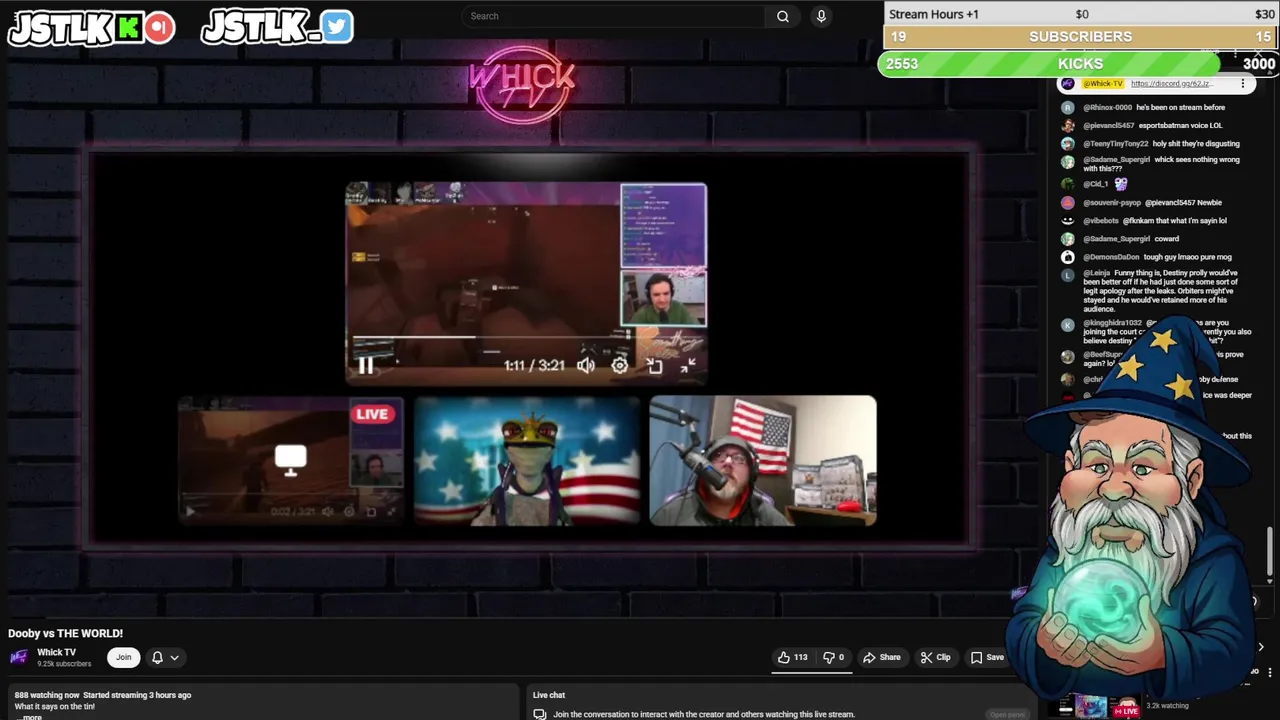Join the Whick TV channel membership
1280x720 pixels.
[123, 657]
